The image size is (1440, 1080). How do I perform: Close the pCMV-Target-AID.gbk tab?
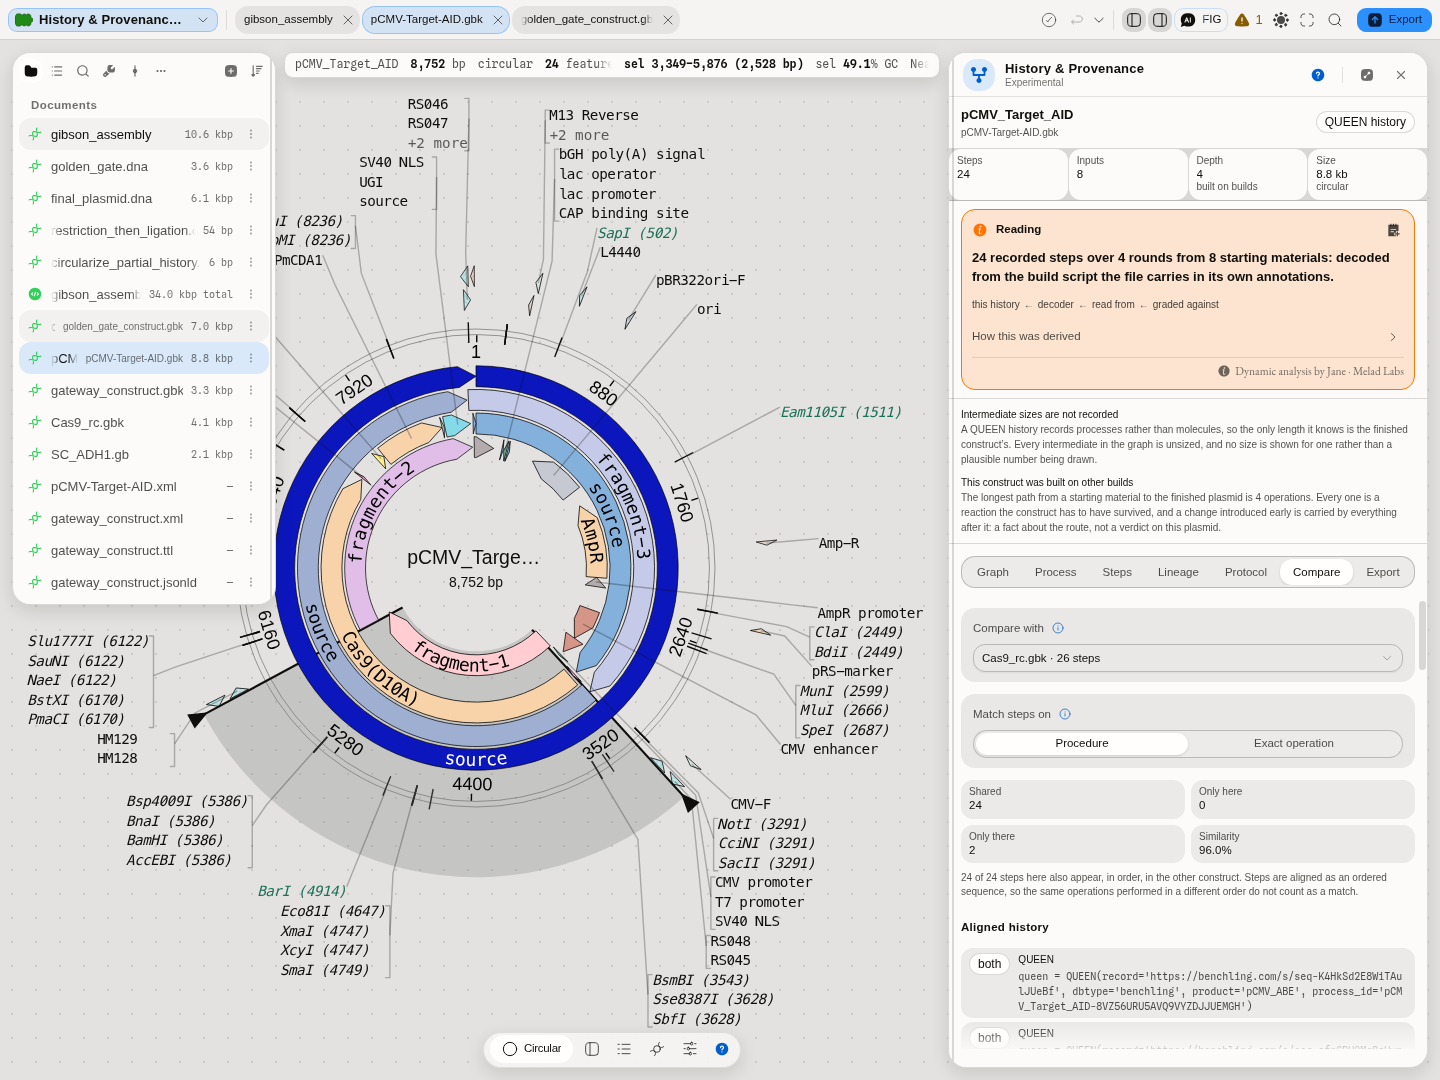pyautogui.click(x=498, y=20)
